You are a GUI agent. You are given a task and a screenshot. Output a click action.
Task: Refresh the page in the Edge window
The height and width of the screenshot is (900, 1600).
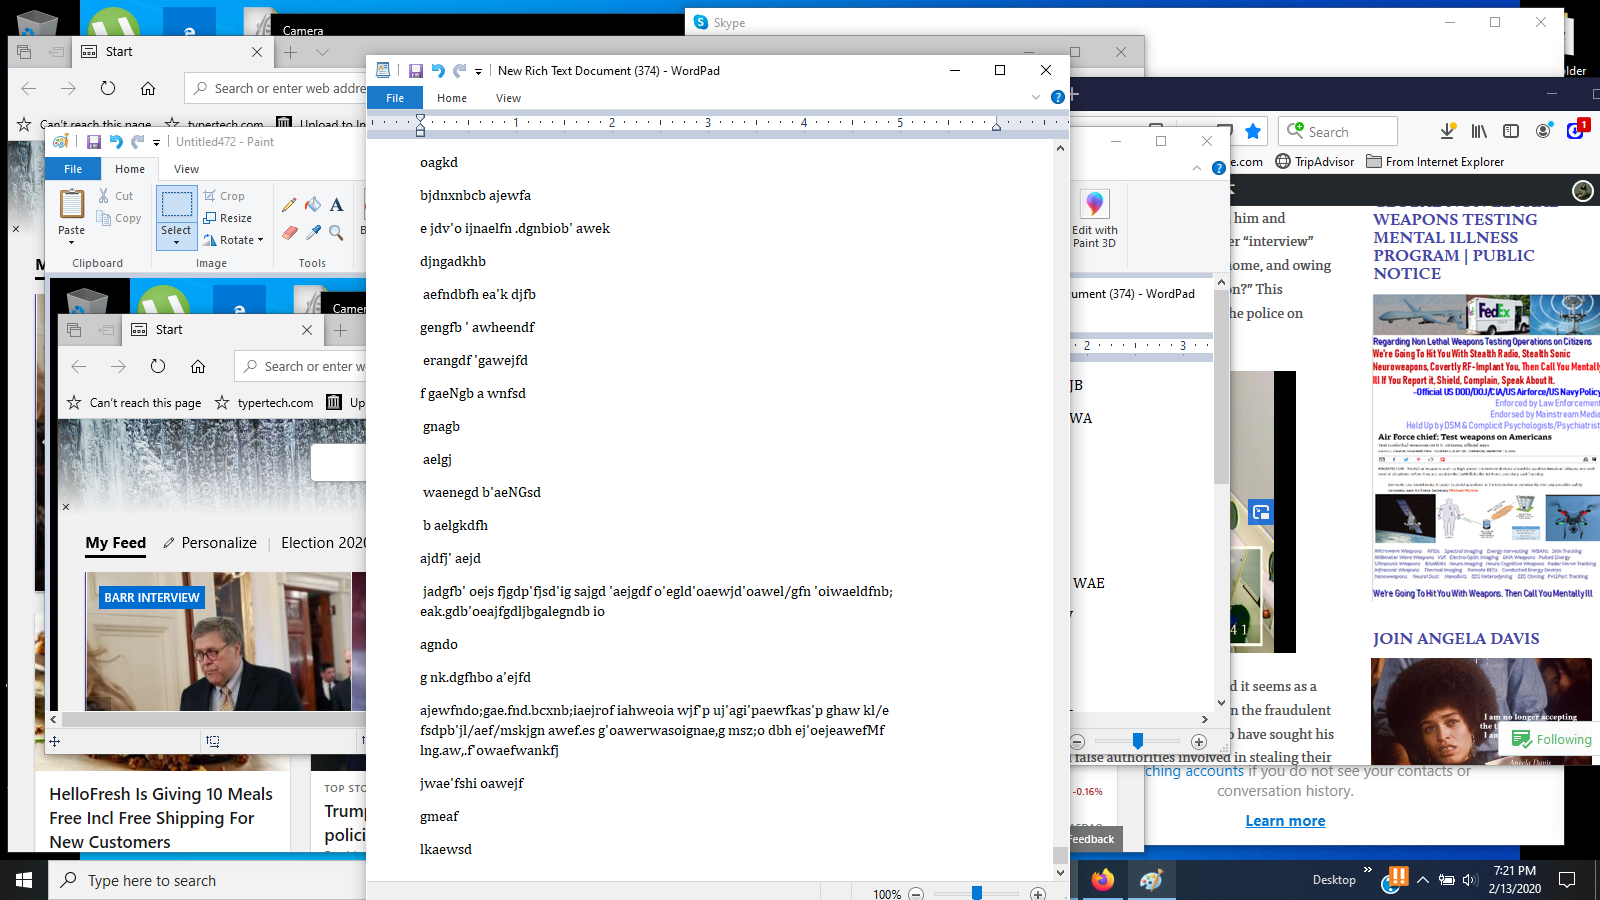point(108,88)
